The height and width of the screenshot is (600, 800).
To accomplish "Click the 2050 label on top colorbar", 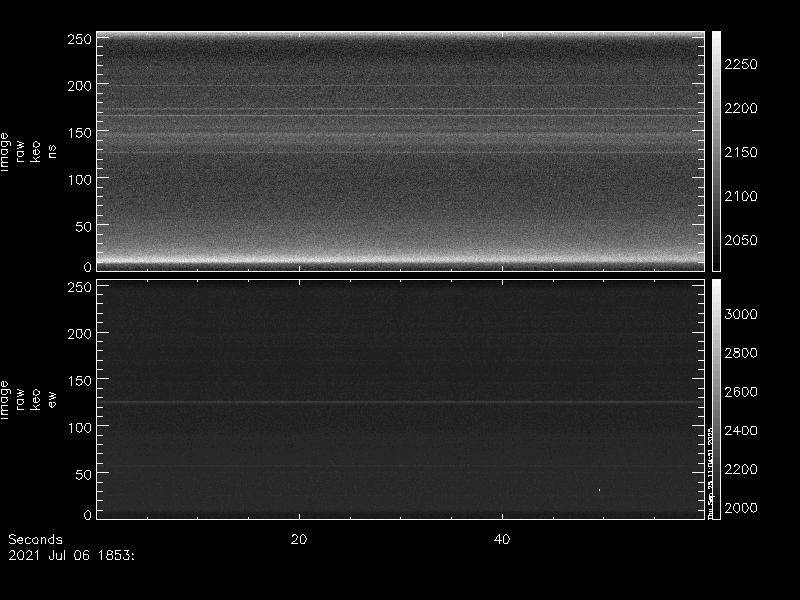I will point(741,240).
